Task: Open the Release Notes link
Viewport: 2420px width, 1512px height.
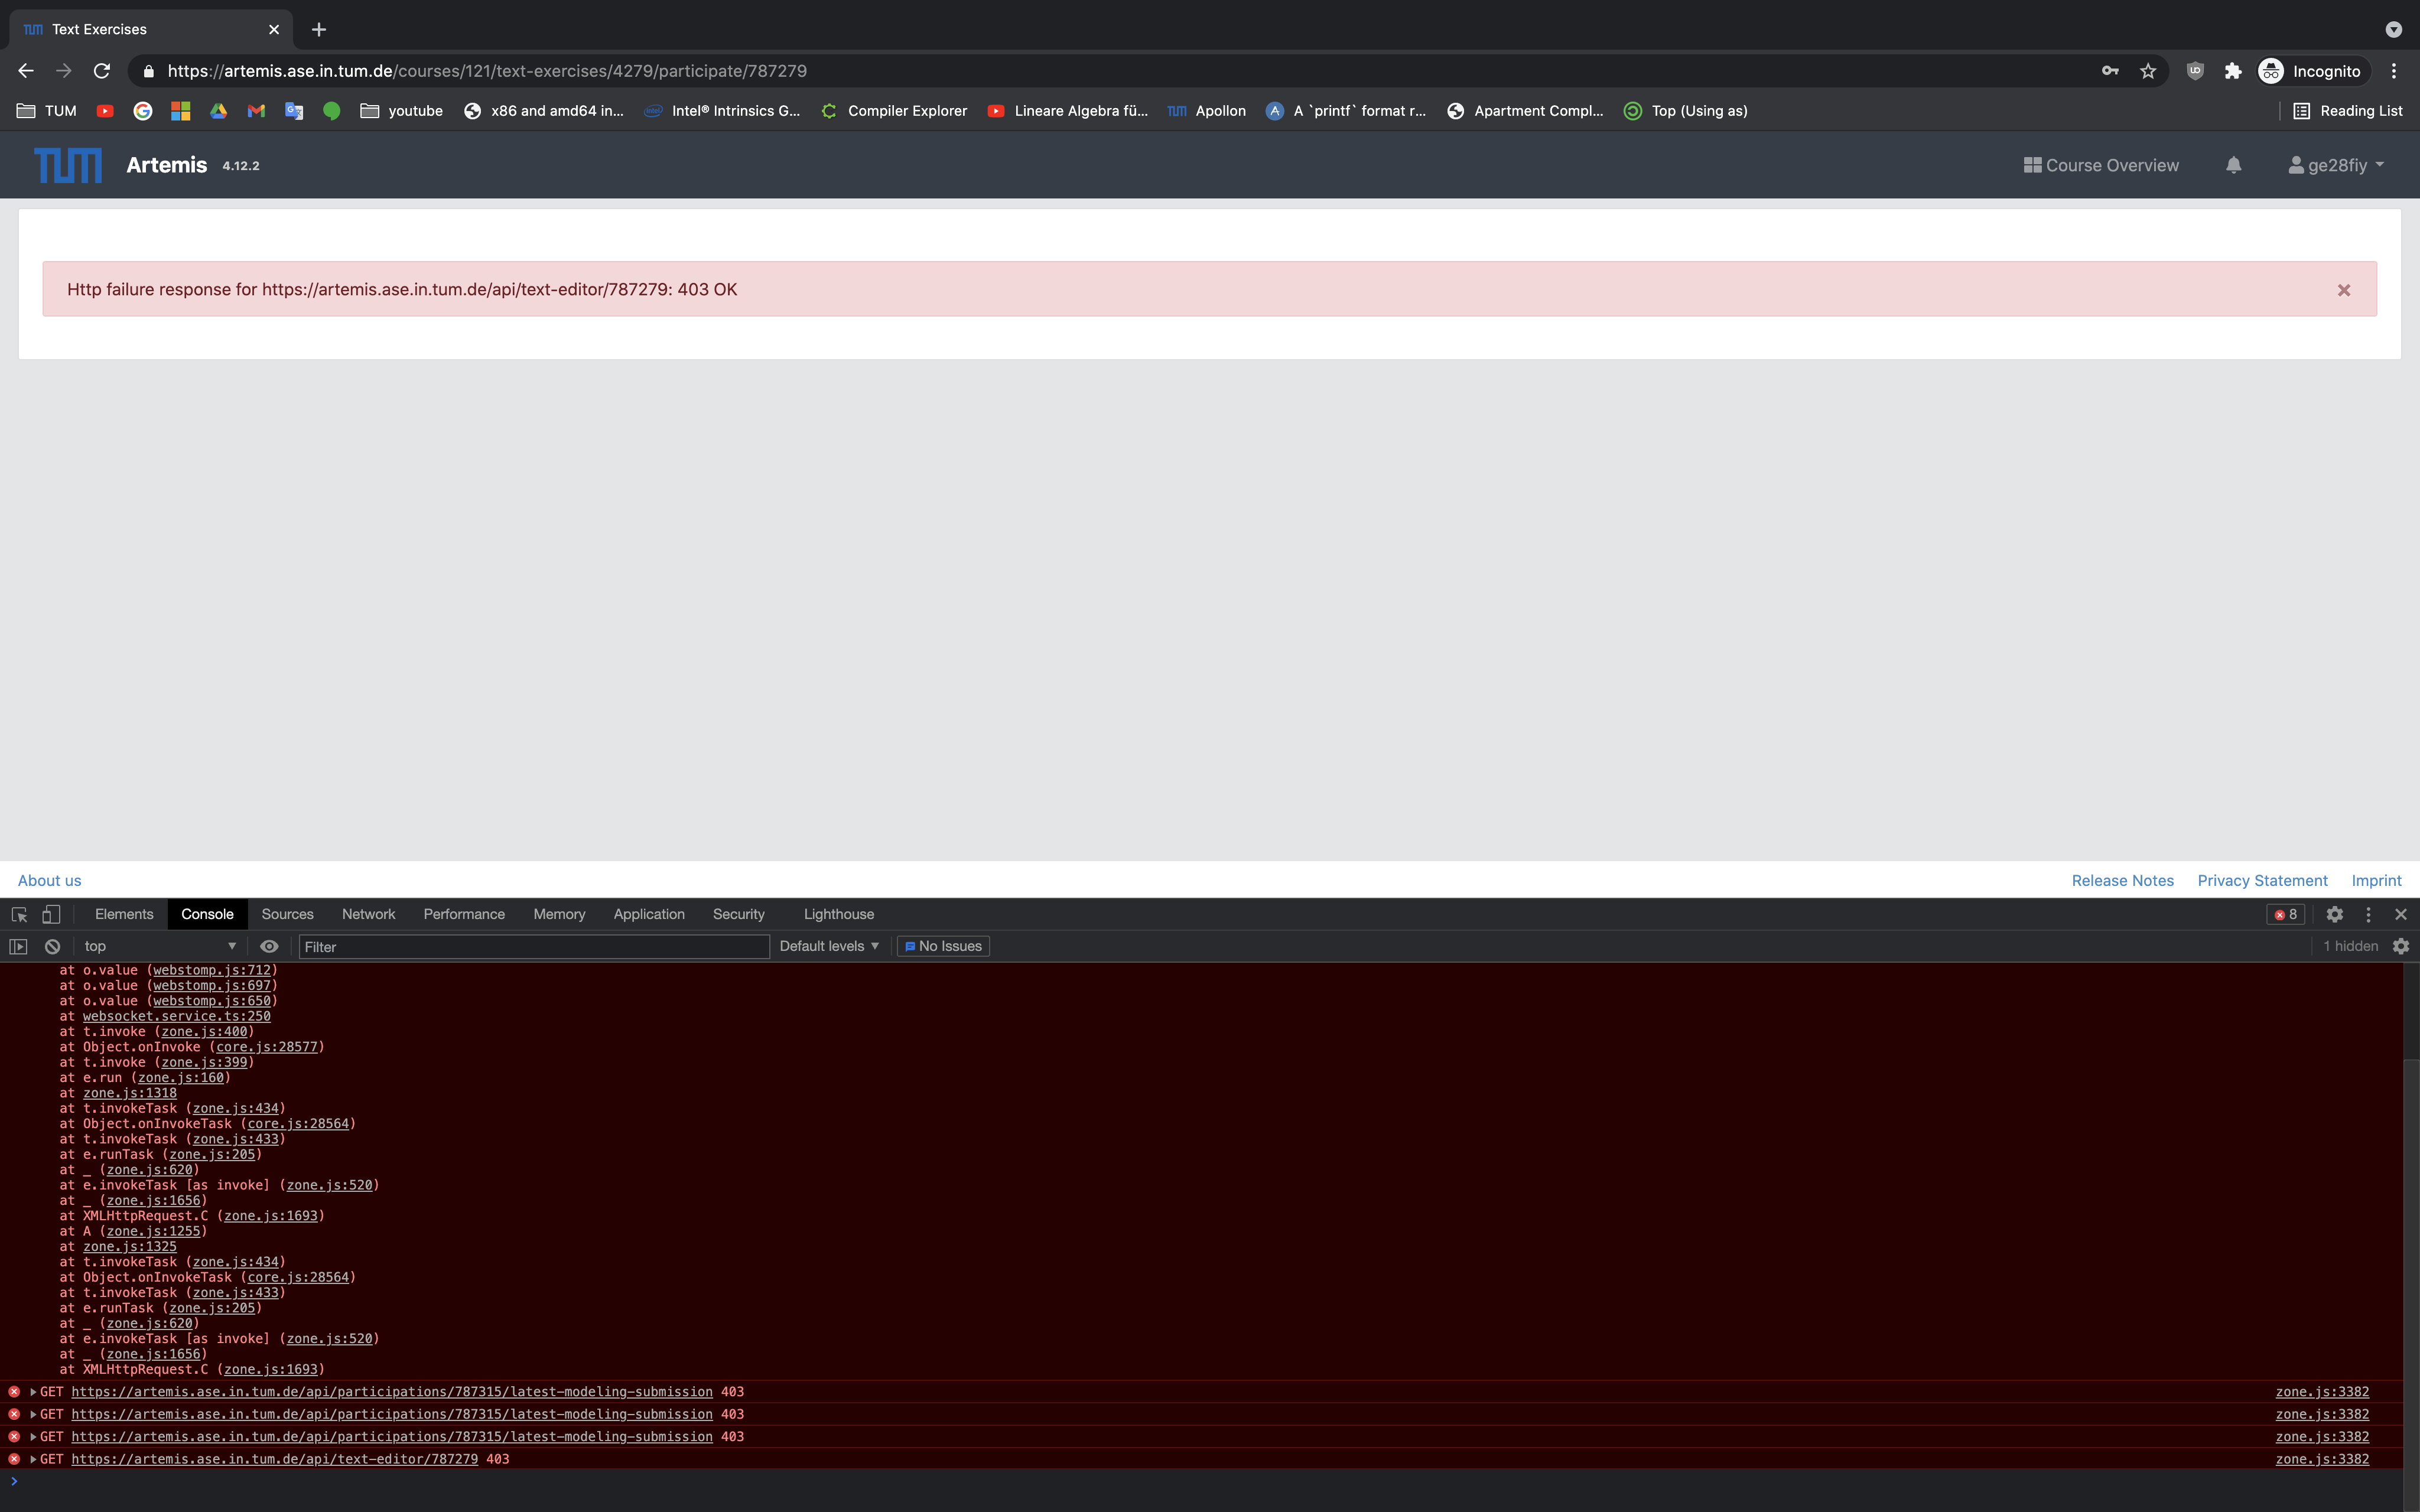Action: click(2122, 881)
